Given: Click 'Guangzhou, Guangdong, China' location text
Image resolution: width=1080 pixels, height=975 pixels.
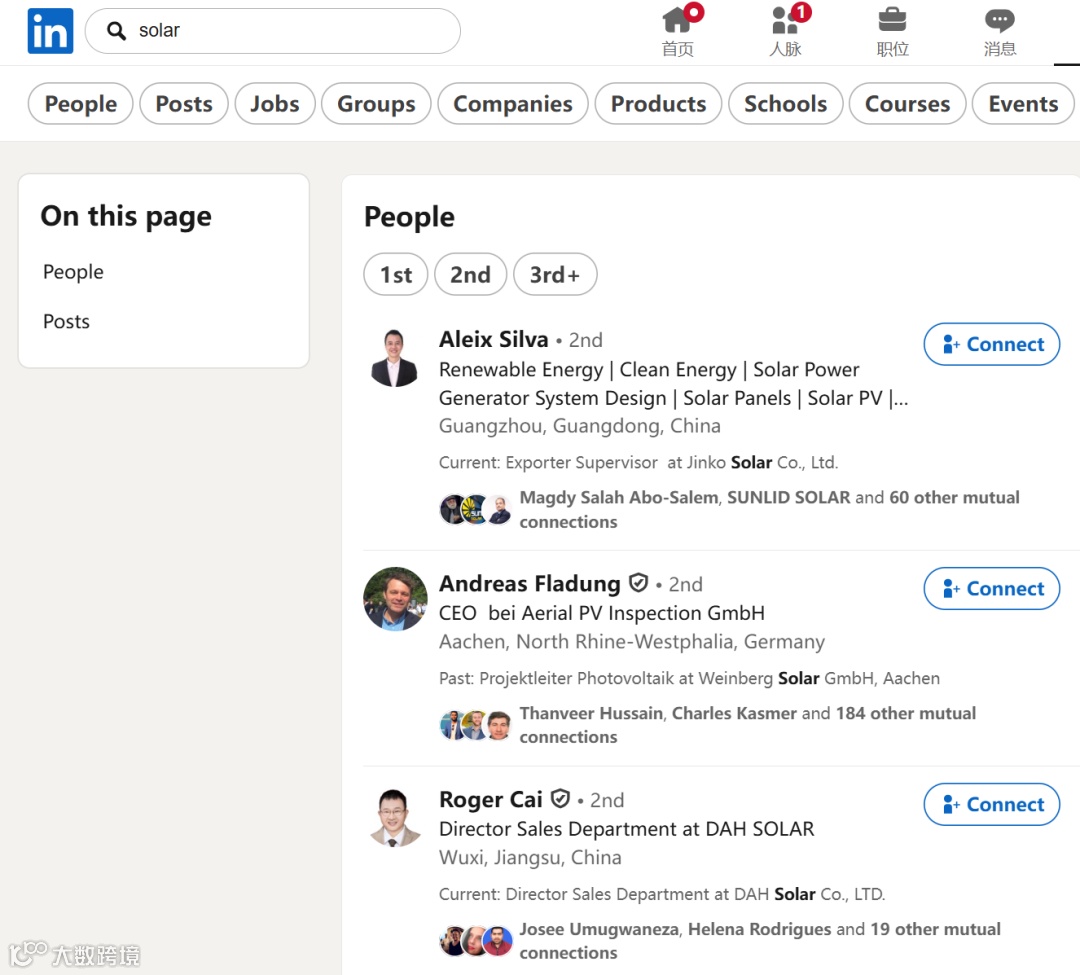Looking at the screenshot, I should (580, 426).
